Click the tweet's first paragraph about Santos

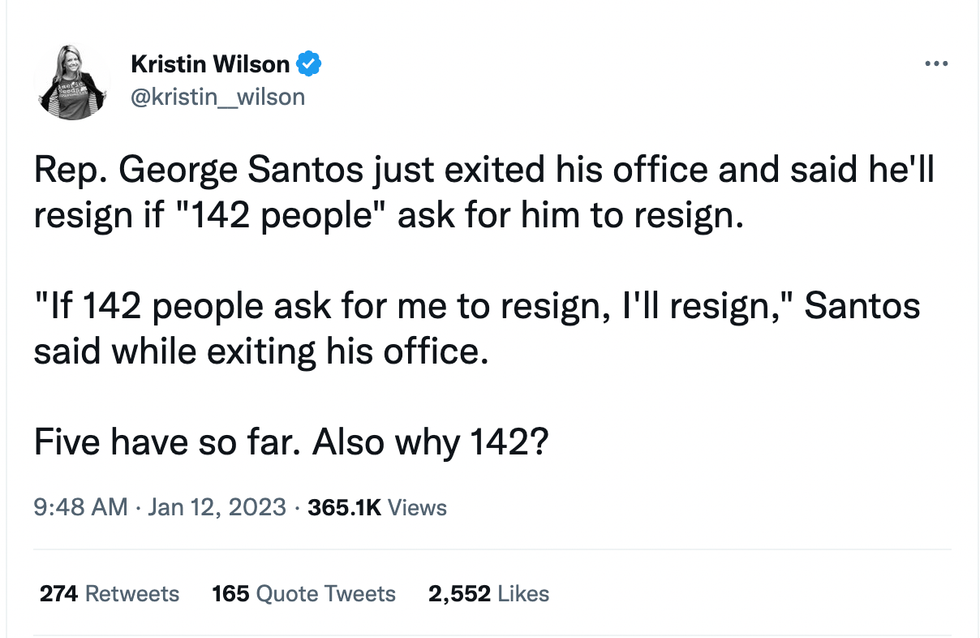(x=484, y=194)
